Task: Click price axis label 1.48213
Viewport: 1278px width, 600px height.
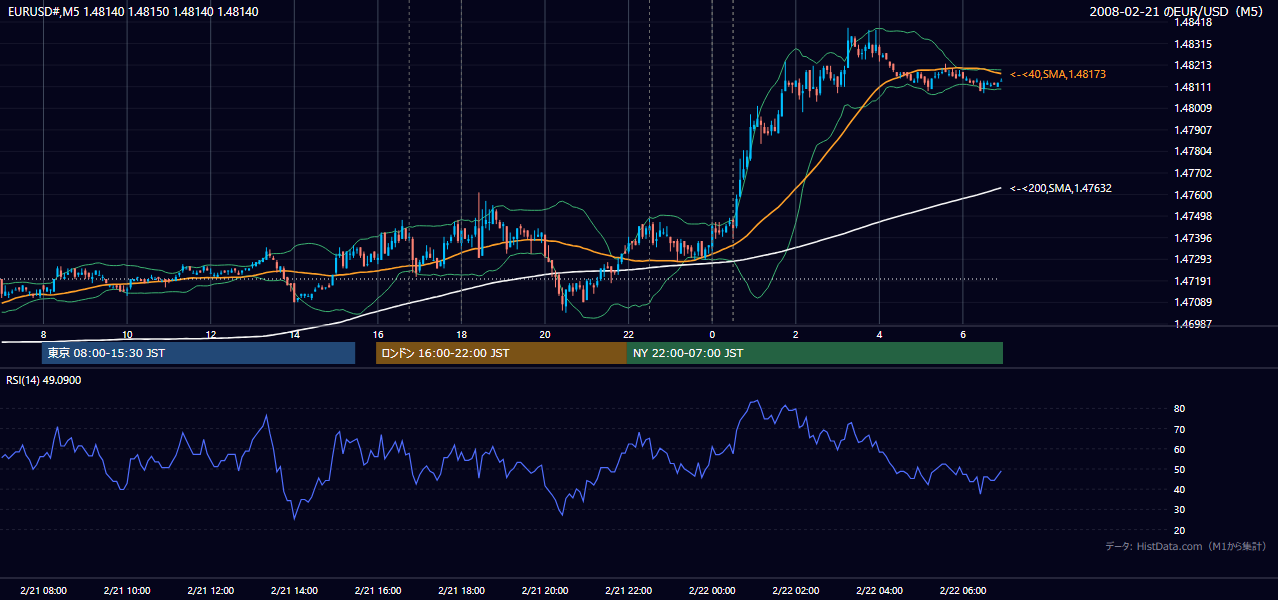Action: (x=1194, y=65)
